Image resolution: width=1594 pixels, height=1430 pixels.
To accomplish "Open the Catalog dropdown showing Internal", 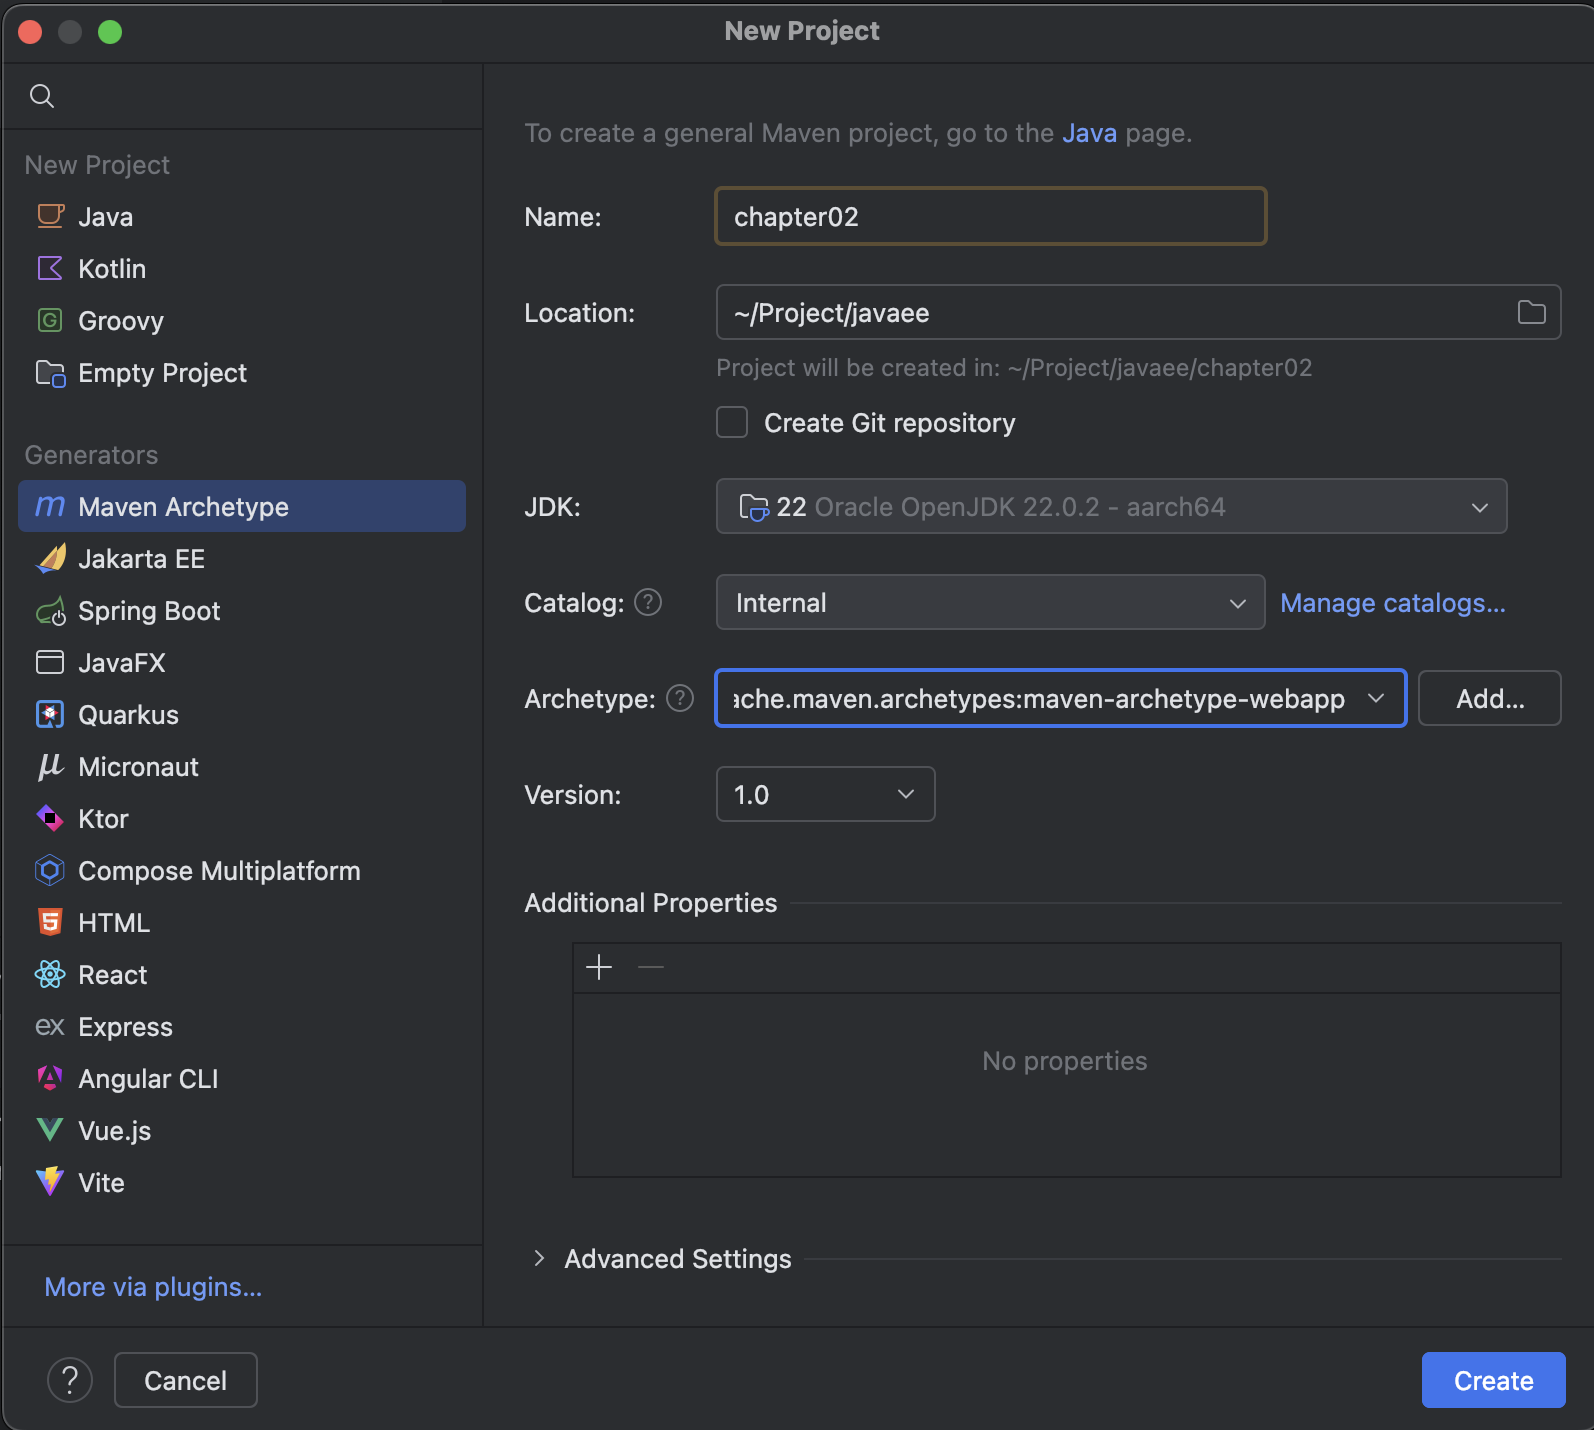I will click(x=990, y=603).
